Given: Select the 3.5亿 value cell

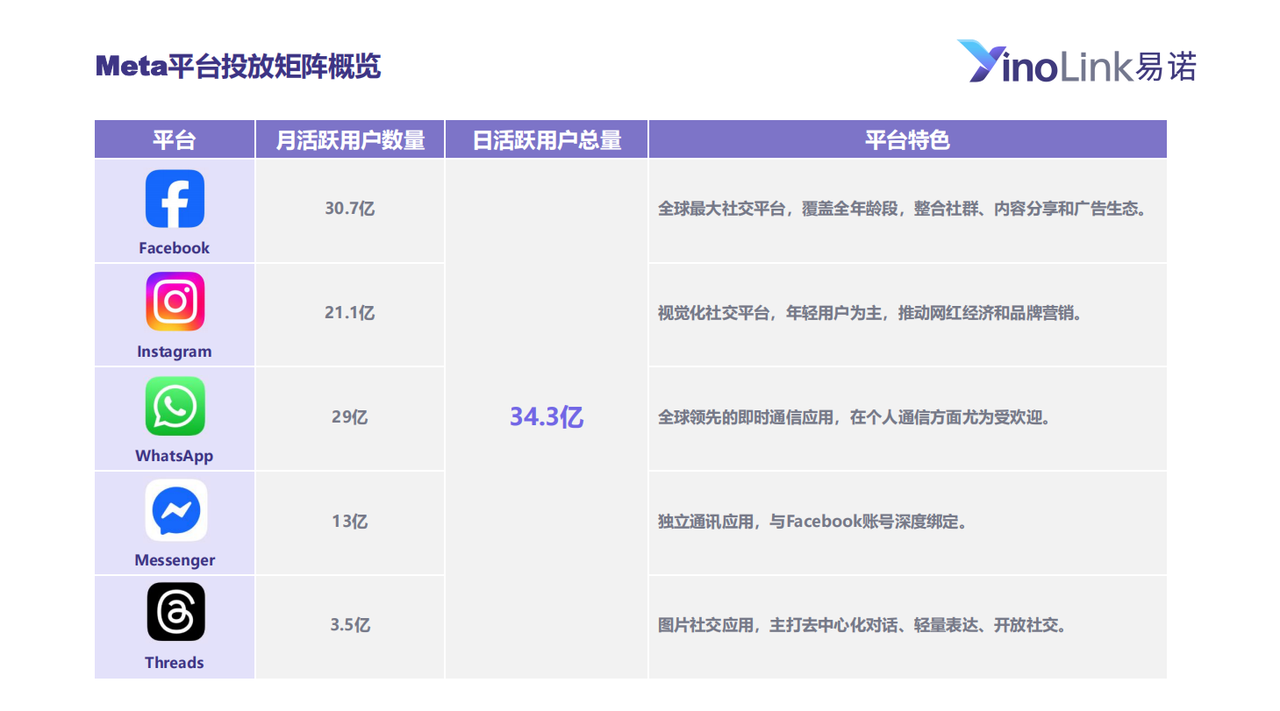Looking at the screenshot, I should coord(350,626).
